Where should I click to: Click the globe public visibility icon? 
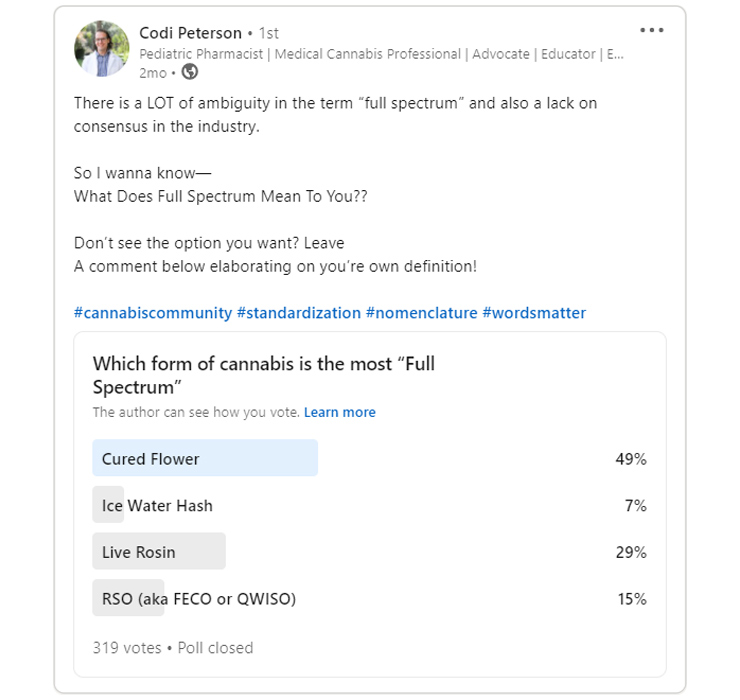click(x=190, y=72)
